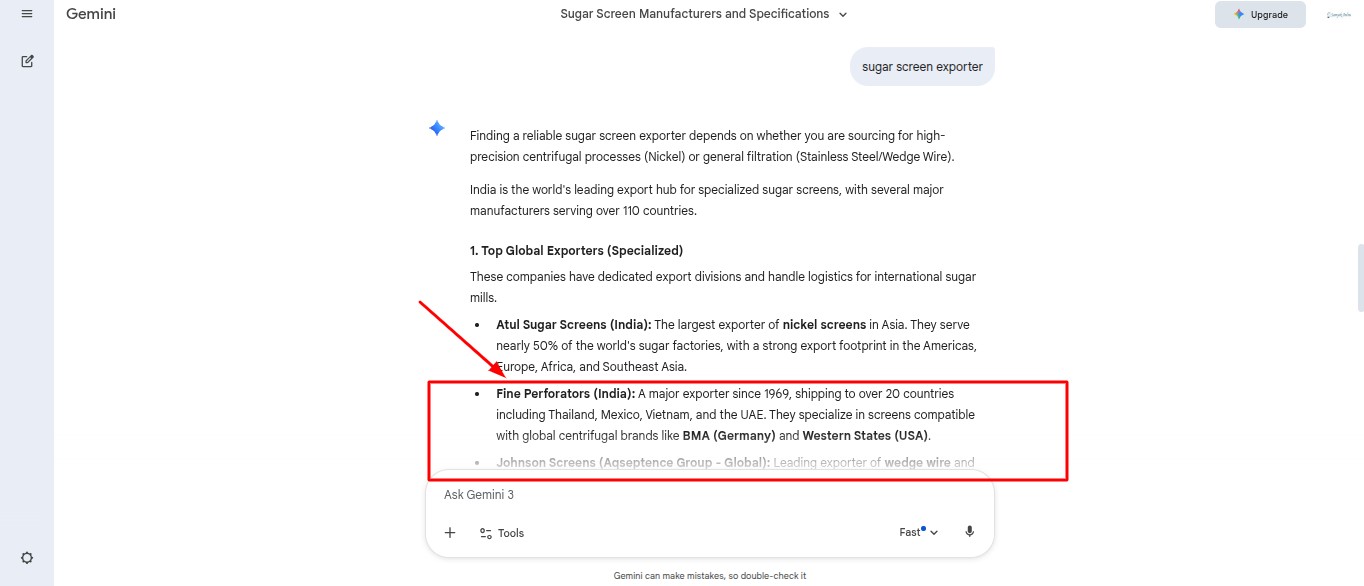Open the Tools option in prompt box
This screenshot has width=1364, height=586.
pos(502,533)
